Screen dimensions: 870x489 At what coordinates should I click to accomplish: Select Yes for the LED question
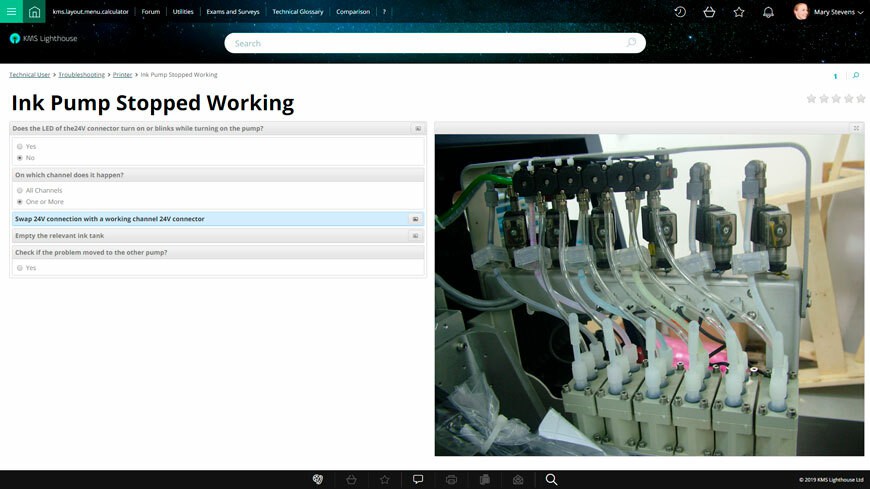click(20, 147)
